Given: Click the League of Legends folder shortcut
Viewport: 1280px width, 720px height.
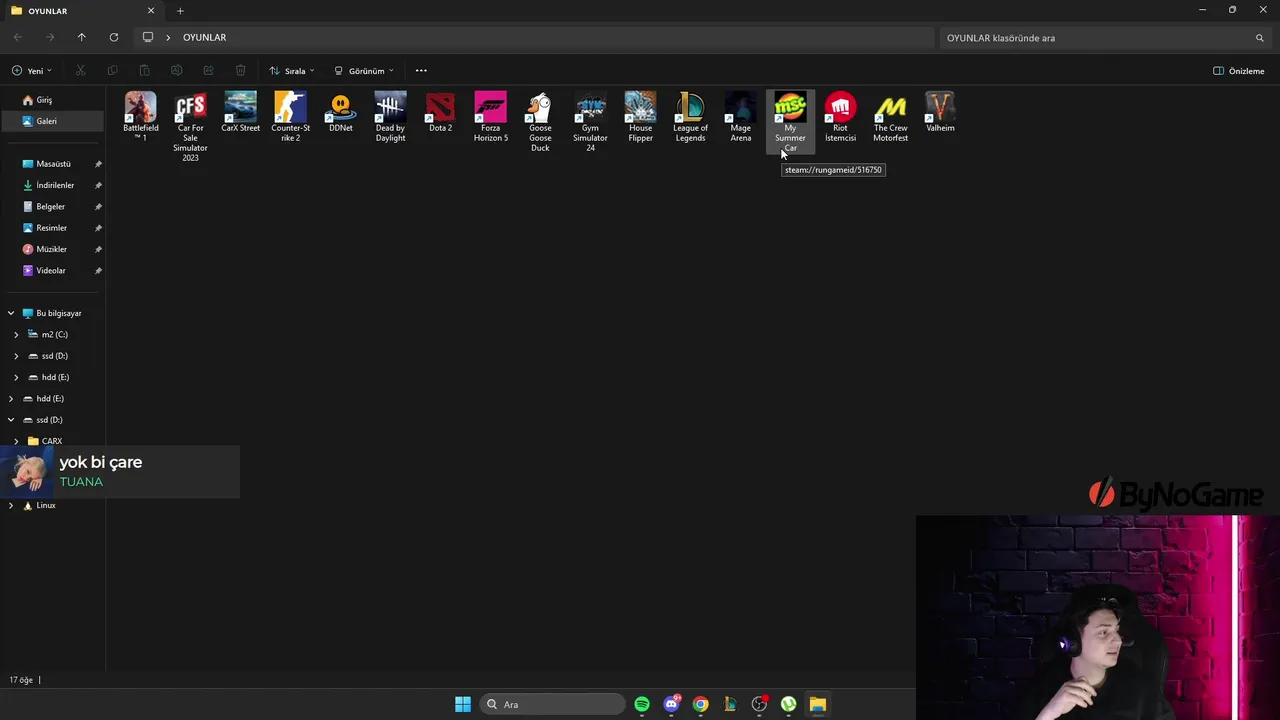Looking at the screenshot, I should point(690,117).
